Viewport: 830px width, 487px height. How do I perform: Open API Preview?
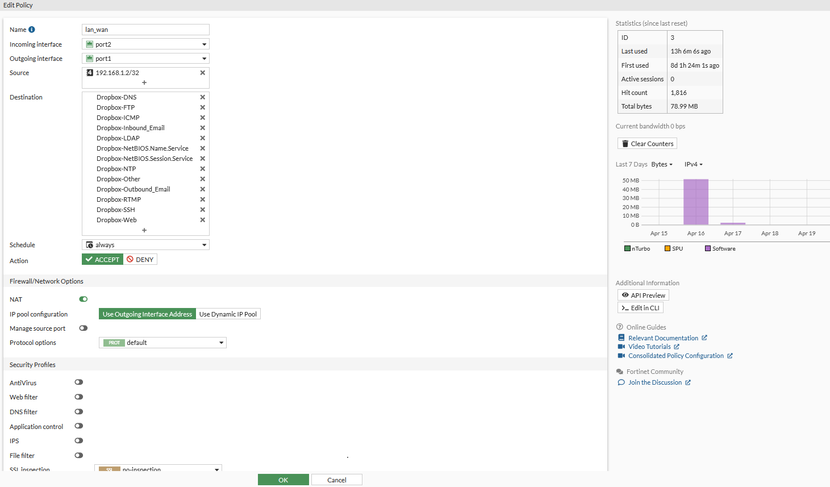coord(643,295)
